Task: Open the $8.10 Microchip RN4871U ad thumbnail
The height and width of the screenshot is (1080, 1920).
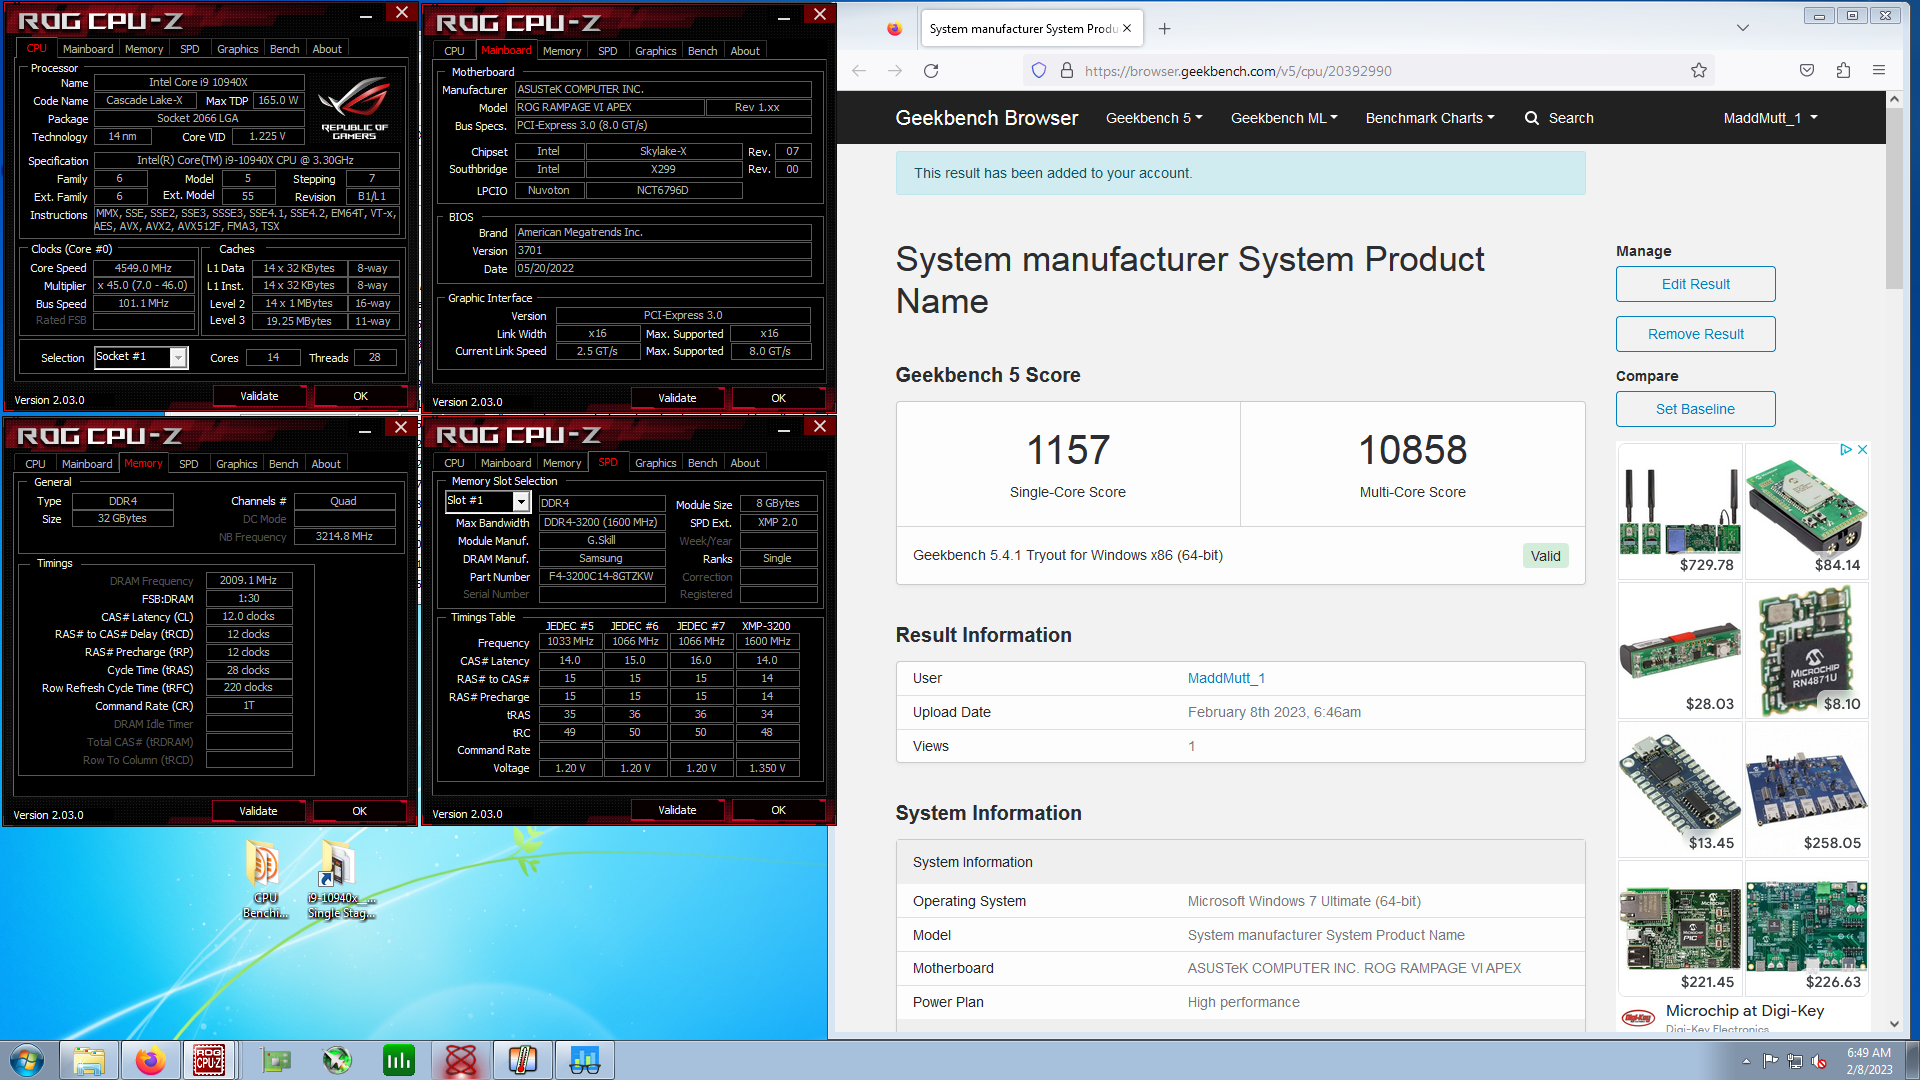Action: (x=1806, y=650)
